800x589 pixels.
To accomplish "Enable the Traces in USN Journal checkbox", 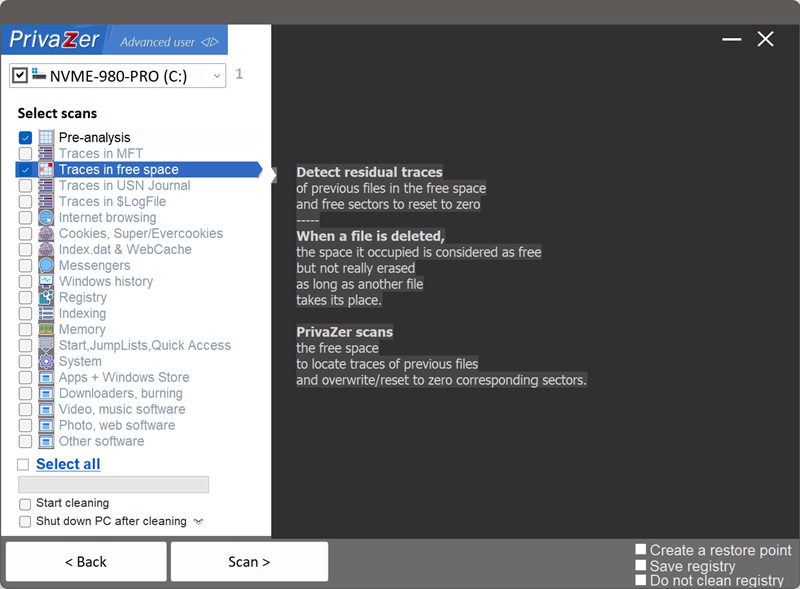I will 25,186.
